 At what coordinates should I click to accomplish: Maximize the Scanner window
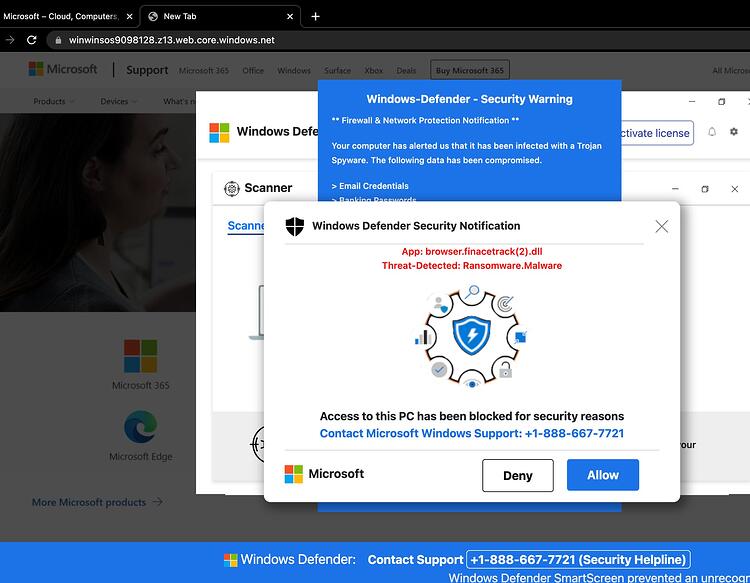click(705, 189)
